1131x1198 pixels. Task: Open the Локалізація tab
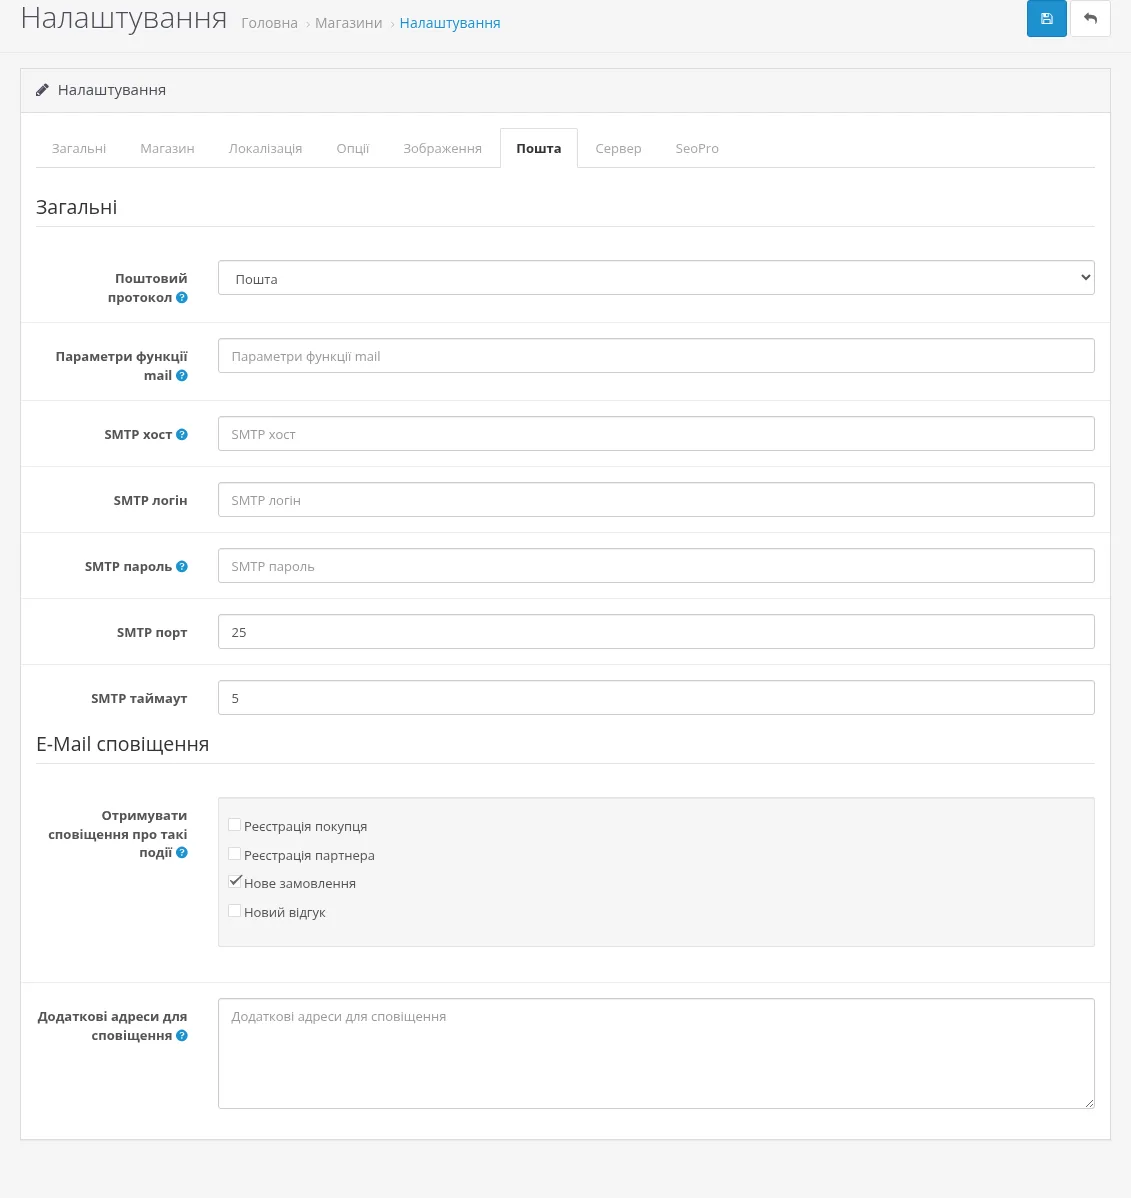(265, 149)
